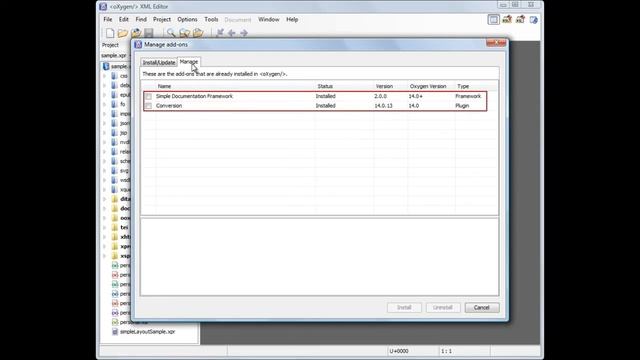Expand the svg folder in project tree

(104, 171)
